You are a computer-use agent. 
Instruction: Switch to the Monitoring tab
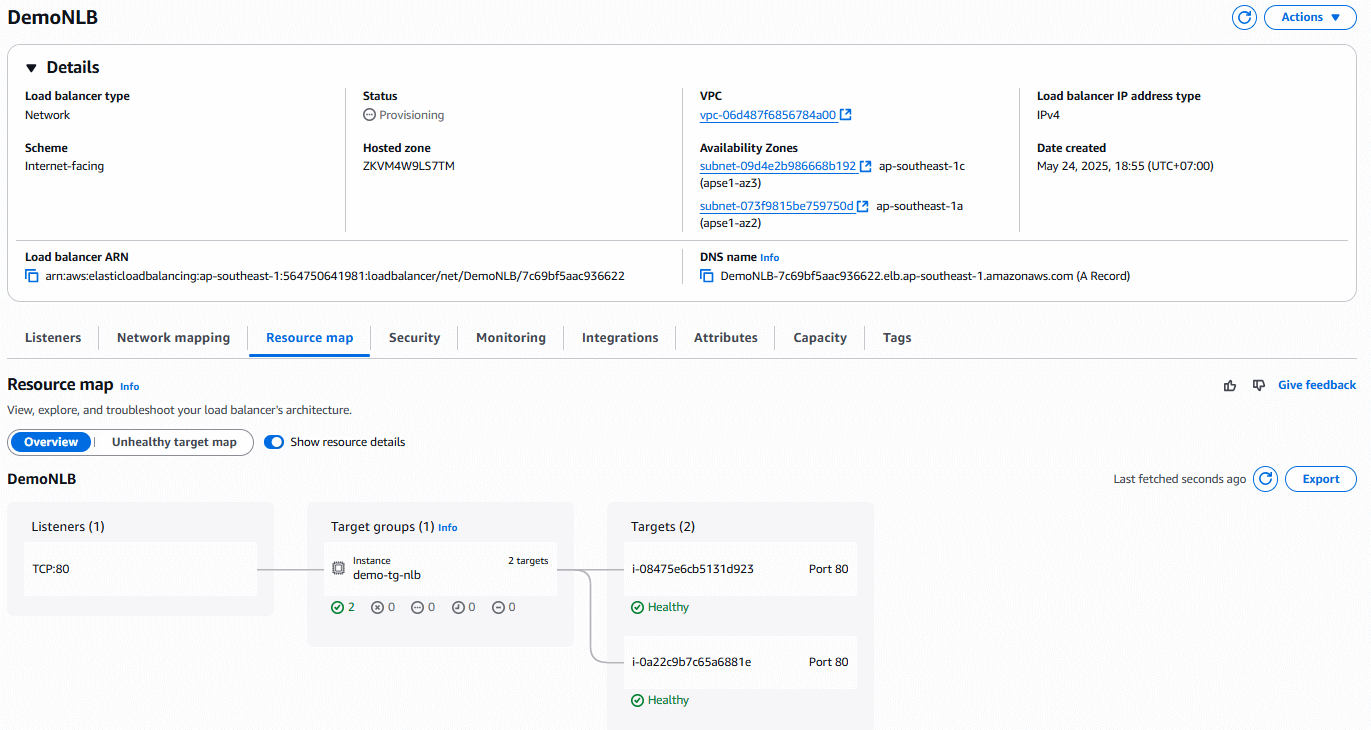(x=510, y=338)
